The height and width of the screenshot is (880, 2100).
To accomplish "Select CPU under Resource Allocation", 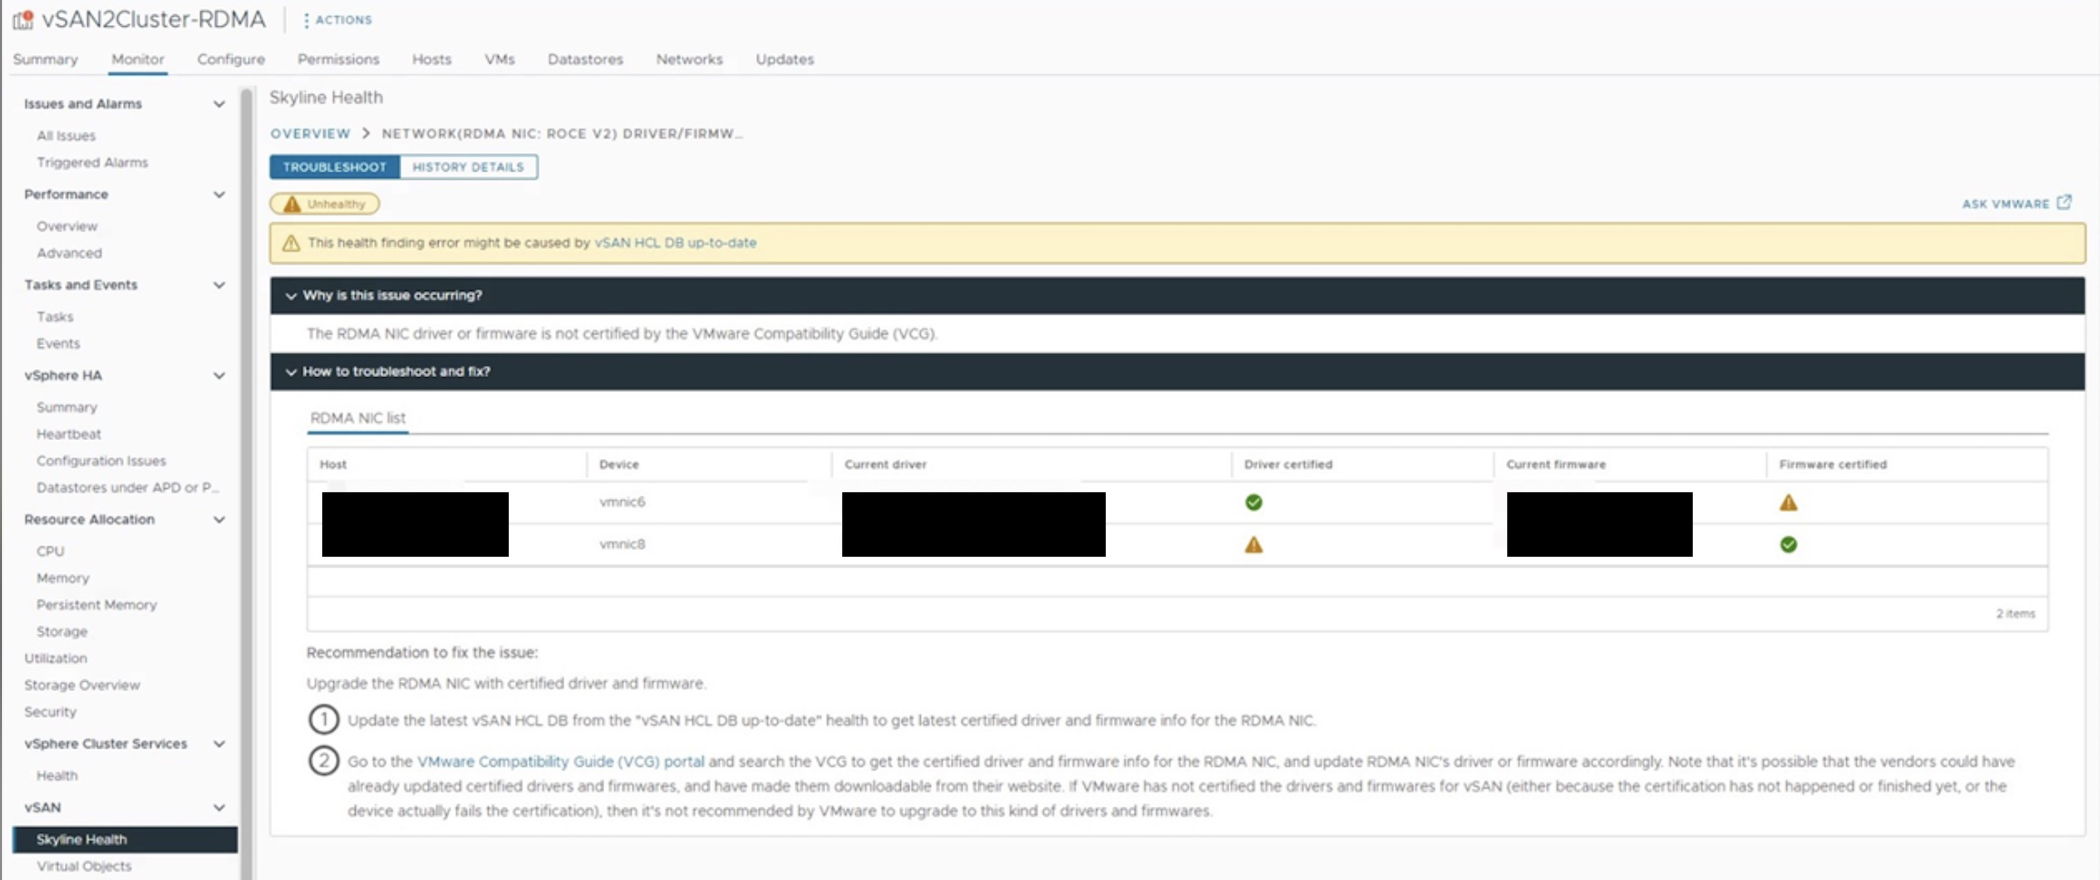I will [x=50, y=552].
